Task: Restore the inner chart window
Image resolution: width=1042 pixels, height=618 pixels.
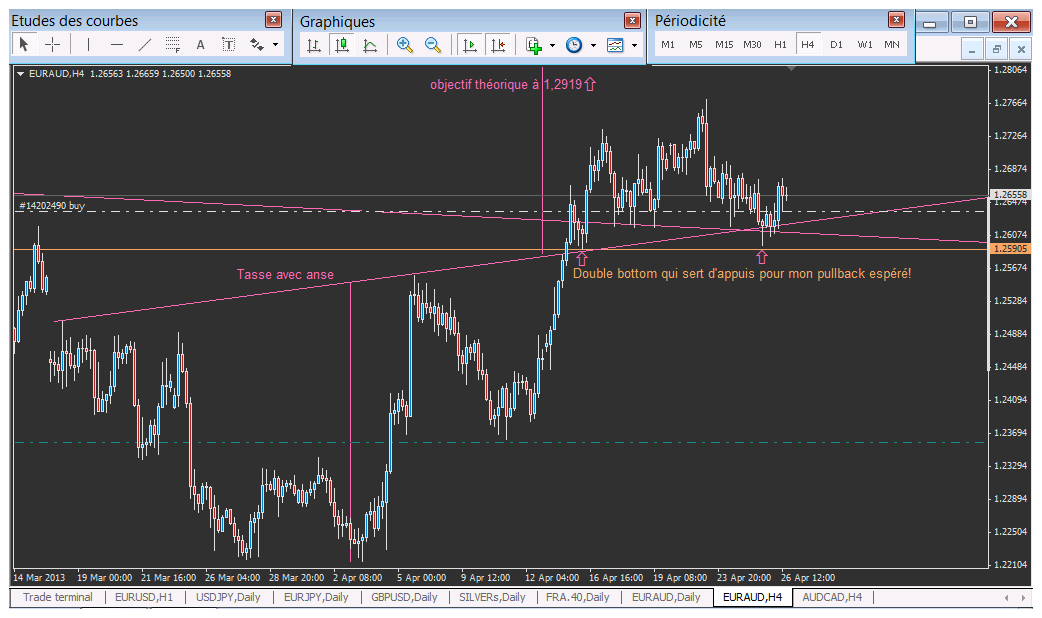Action: [996, 49]
